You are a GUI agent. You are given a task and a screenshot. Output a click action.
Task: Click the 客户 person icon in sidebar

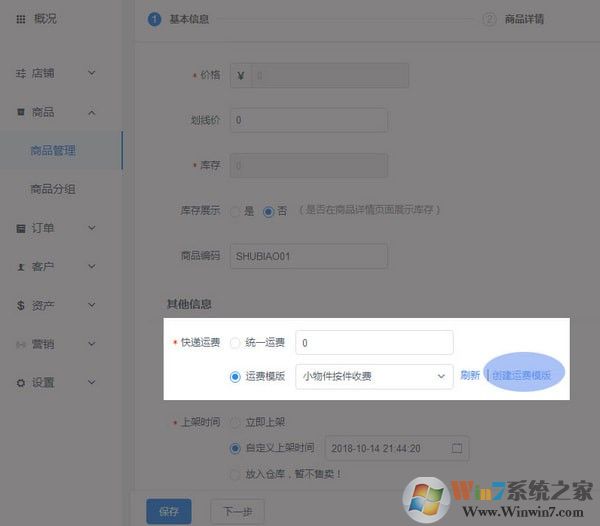pos(21,267)
